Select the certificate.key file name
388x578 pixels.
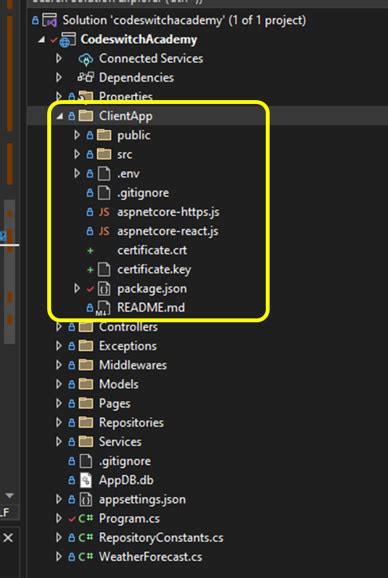point(154,269)
